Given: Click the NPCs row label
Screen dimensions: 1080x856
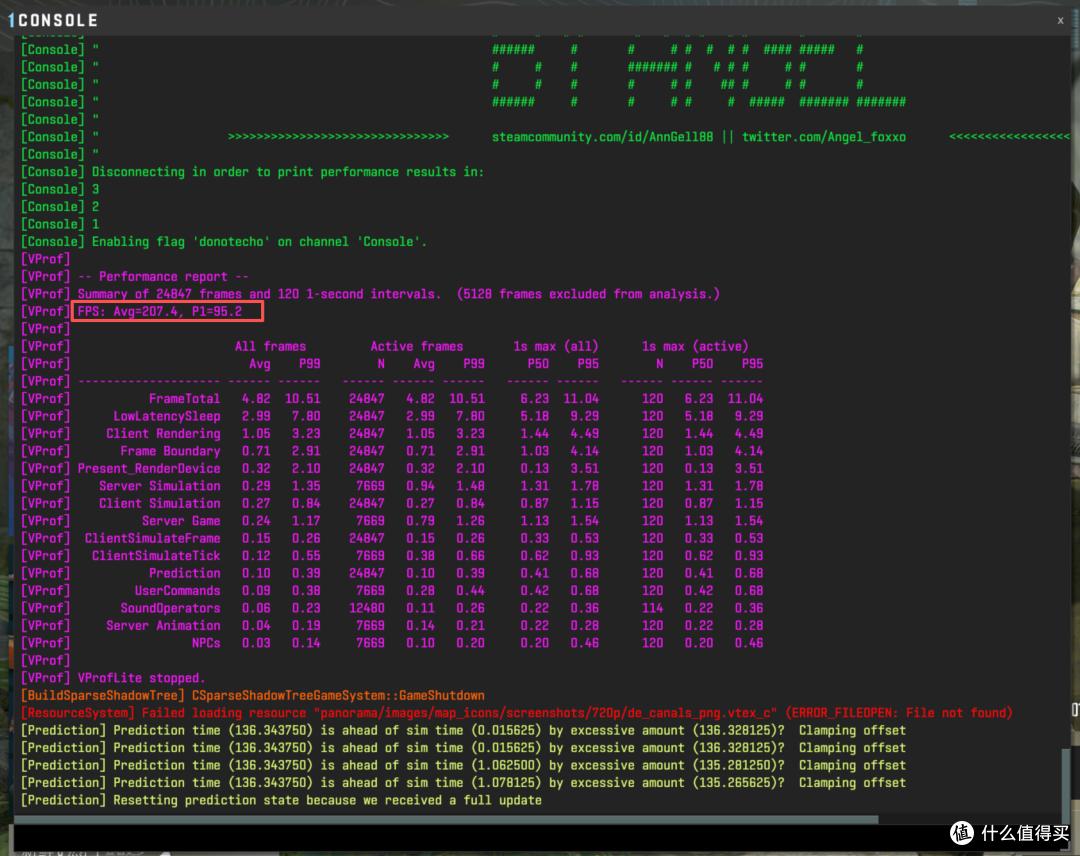Looking at the screenshot, I should coord(206,643).
